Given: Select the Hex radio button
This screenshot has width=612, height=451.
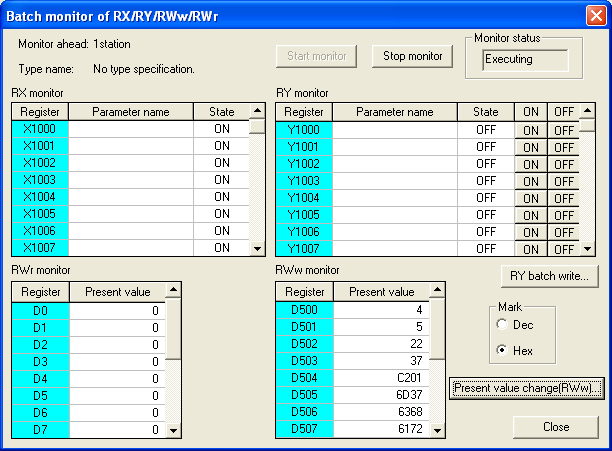Looking at the screenshot, I should pos(501,351).
